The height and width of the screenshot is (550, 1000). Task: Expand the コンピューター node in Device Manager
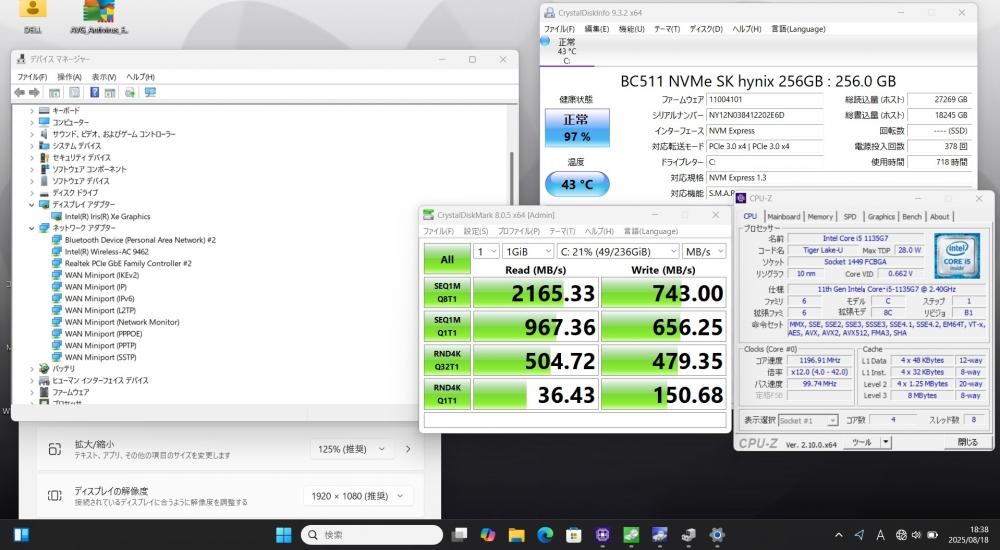(x=32, y=122)
